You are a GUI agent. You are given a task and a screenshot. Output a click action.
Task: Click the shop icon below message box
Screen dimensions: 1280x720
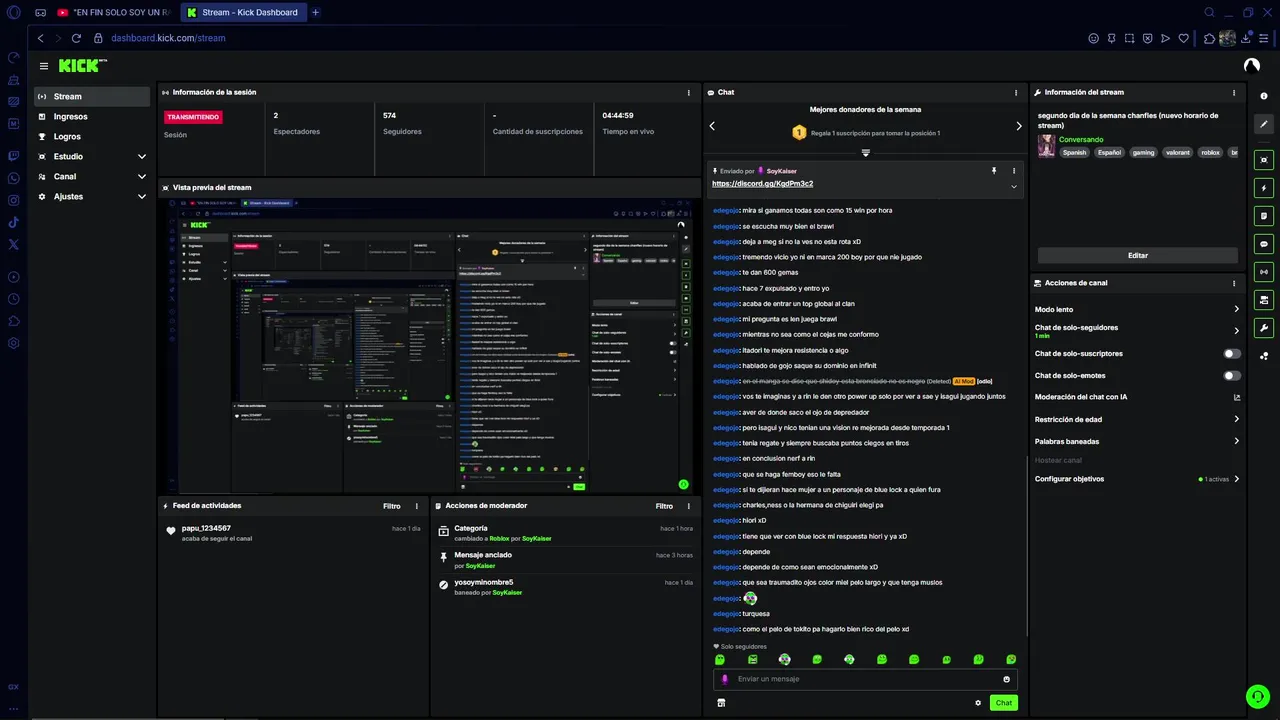721,703
